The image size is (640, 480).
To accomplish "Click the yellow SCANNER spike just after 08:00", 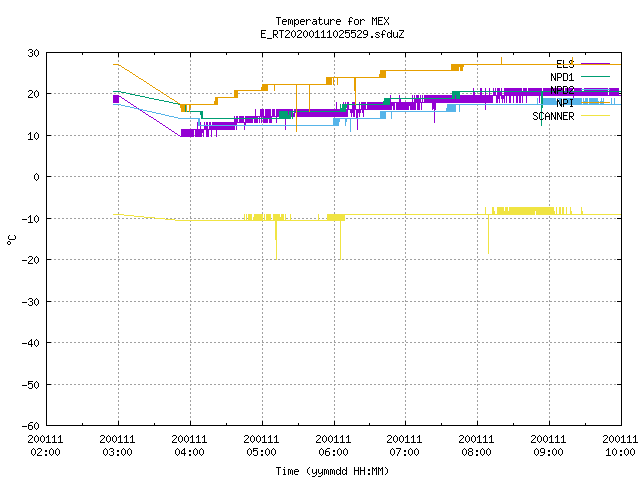I will tap(488, 234).
